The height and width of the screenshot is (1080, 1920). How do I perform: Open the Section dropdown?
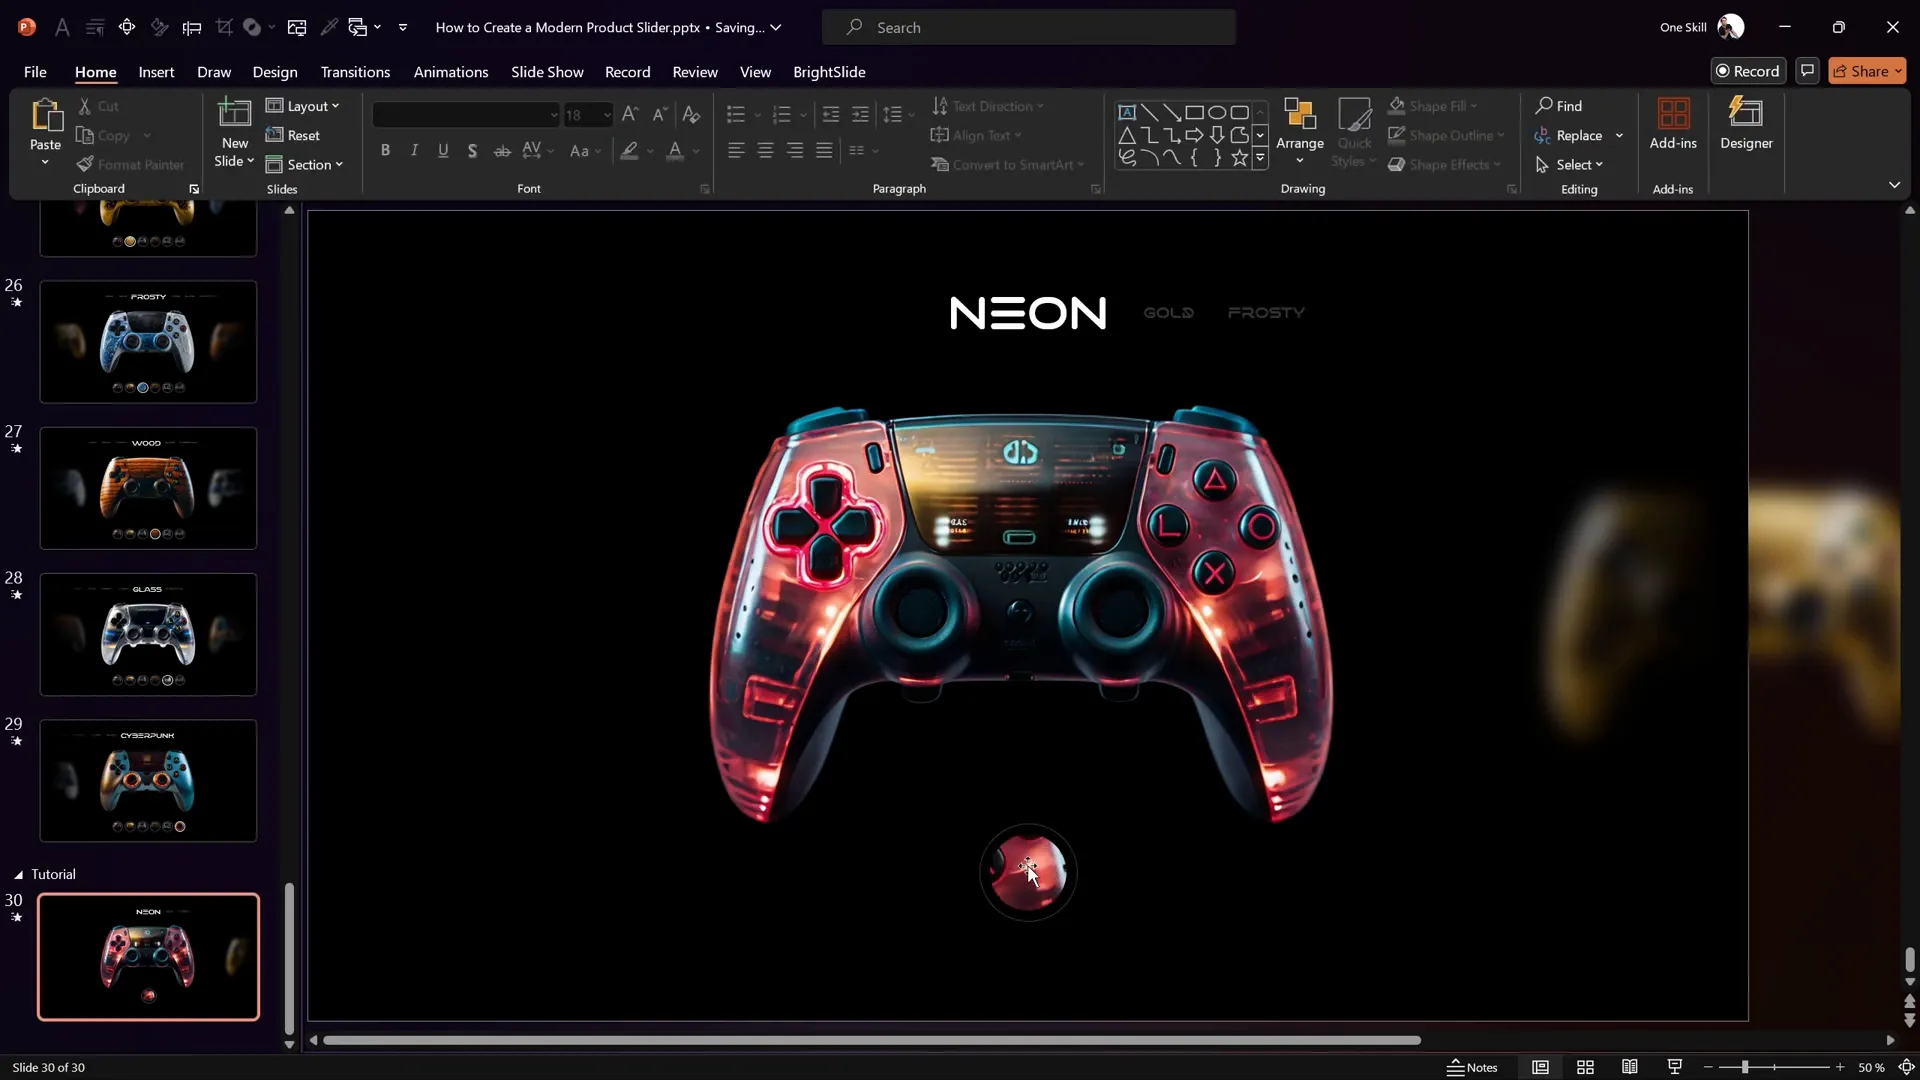(x=306, y=165)
